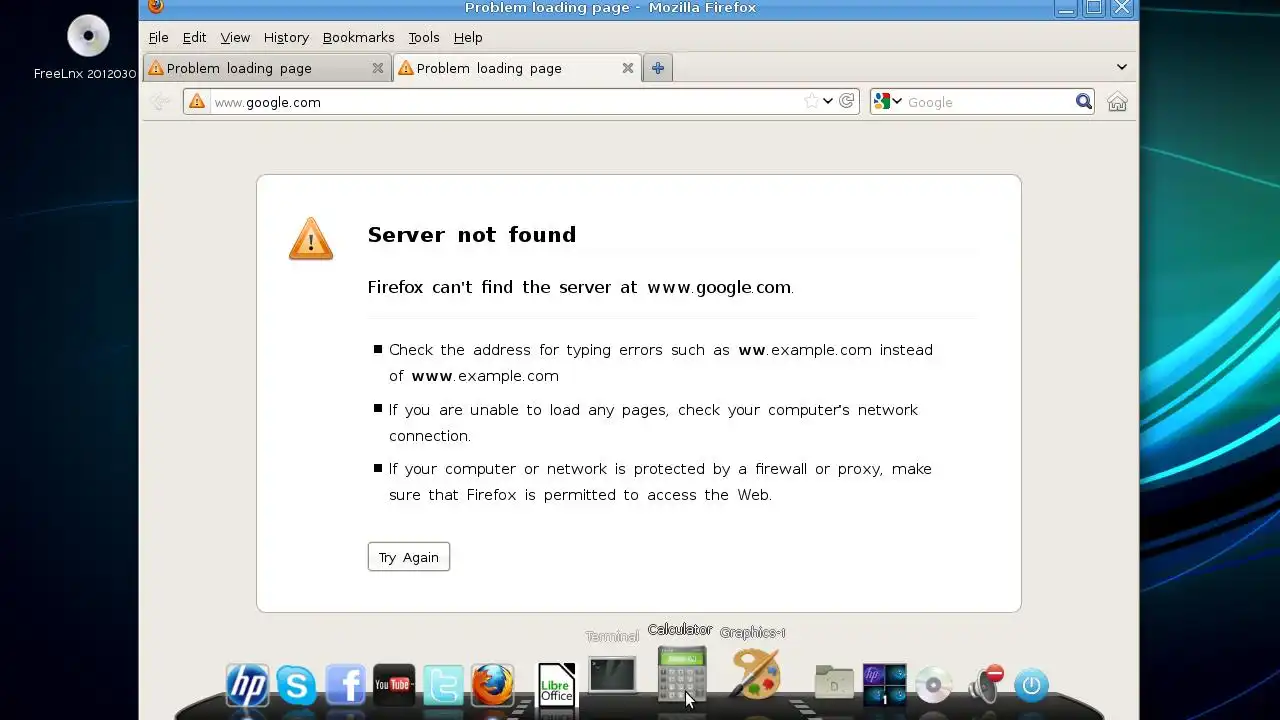
Task: Open the list all tabs dropdown
Action: [1122, 67]
